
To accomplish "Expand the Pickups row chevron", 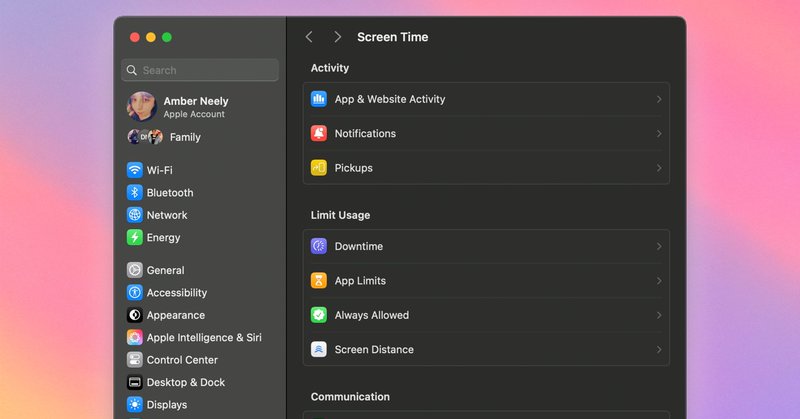I will (659, 168).
